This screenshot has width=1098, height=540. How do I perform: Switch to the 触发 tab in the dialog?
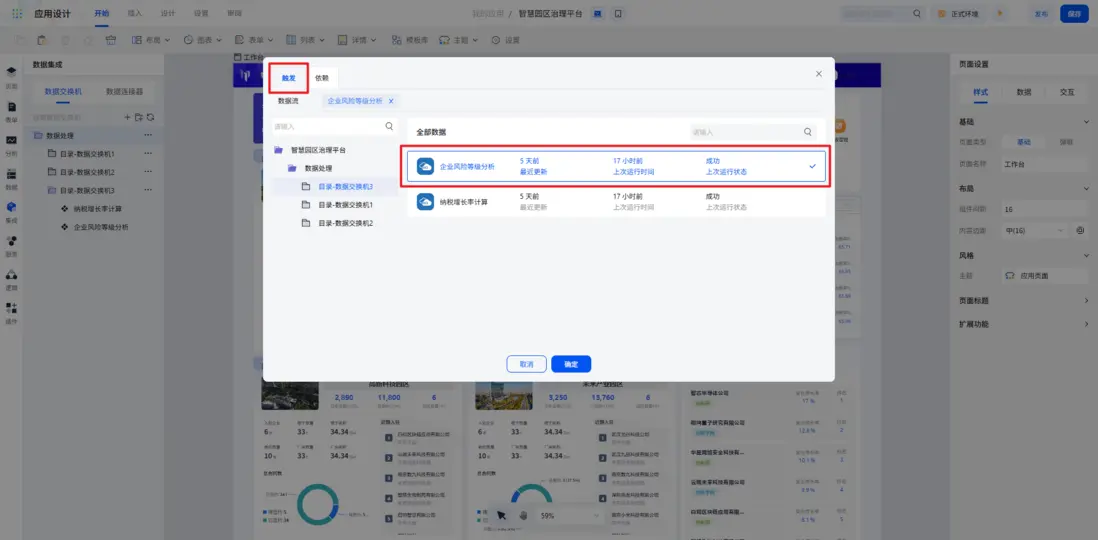tap(289, 78)
